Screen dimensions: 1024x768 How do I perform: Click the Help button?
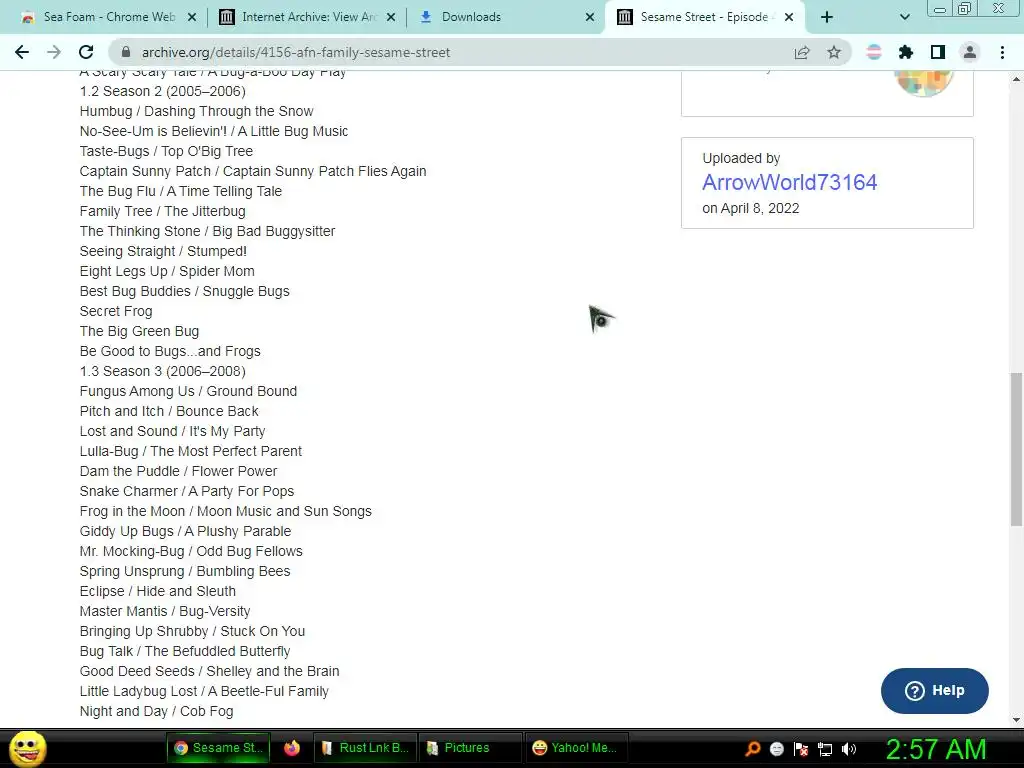pyautogui.click(x=935, y=691)
